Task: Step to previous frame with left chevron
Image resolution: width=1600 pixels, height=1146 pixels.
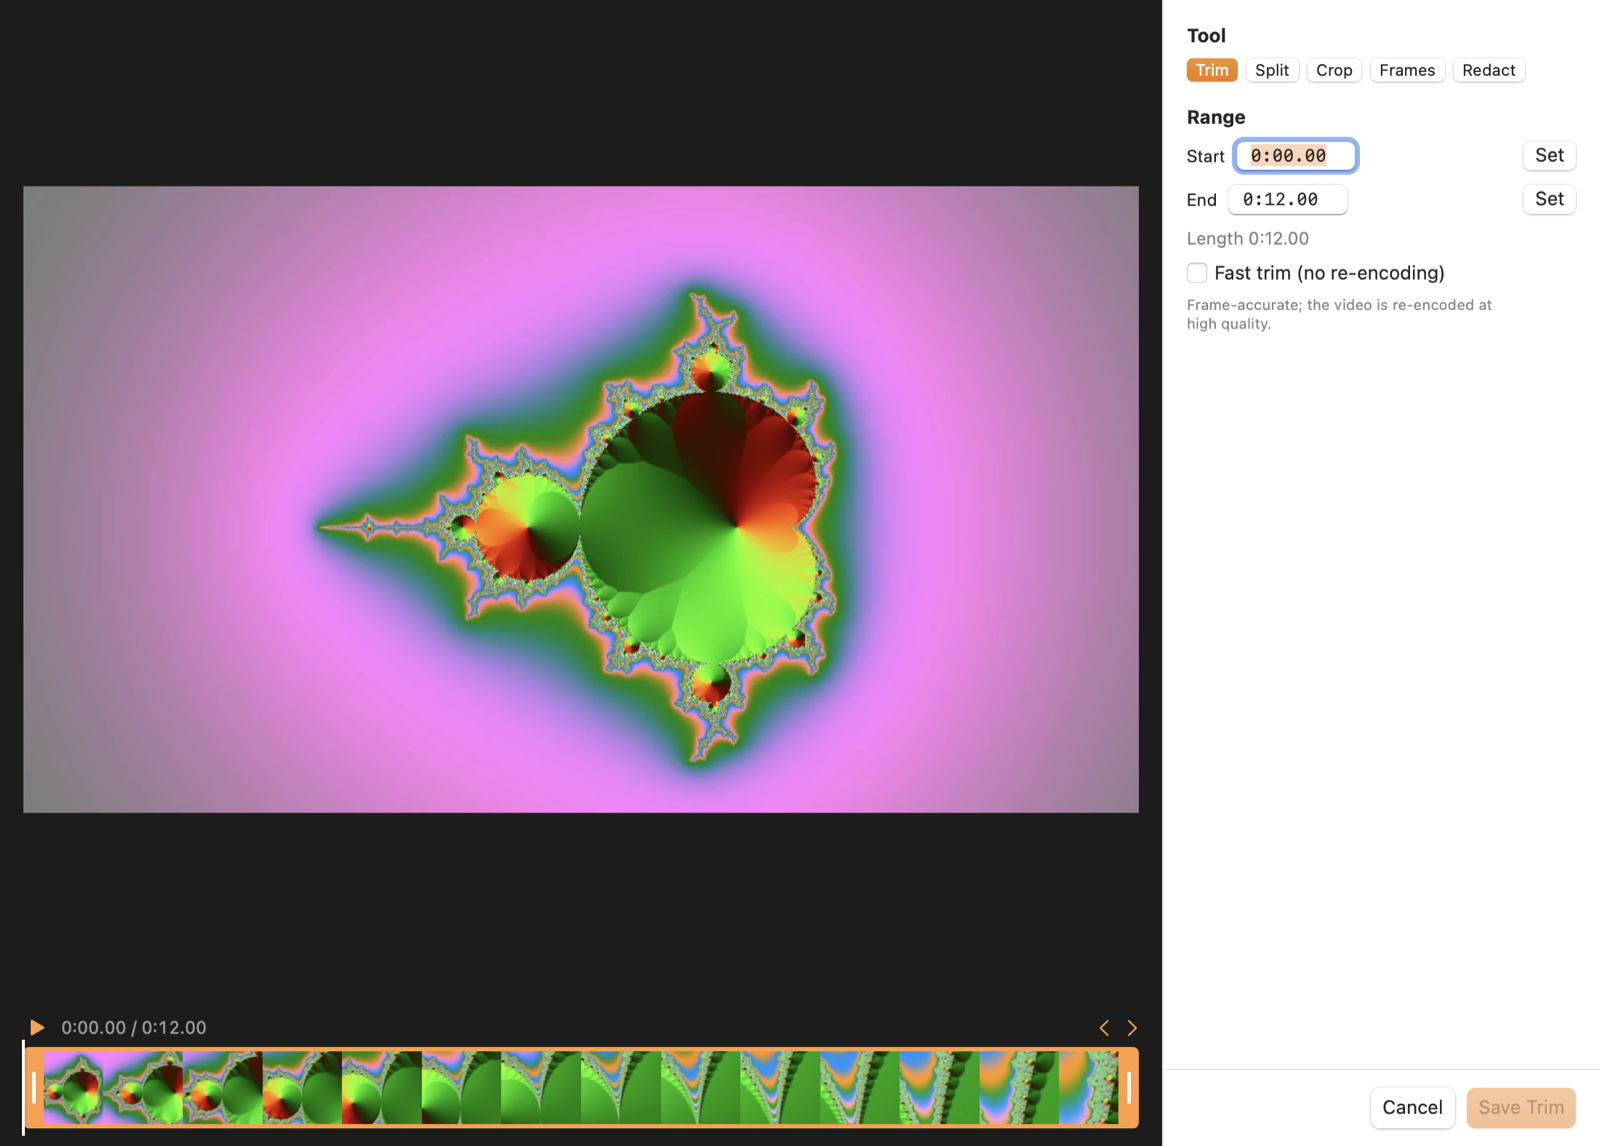Action: point(1104,1028)
